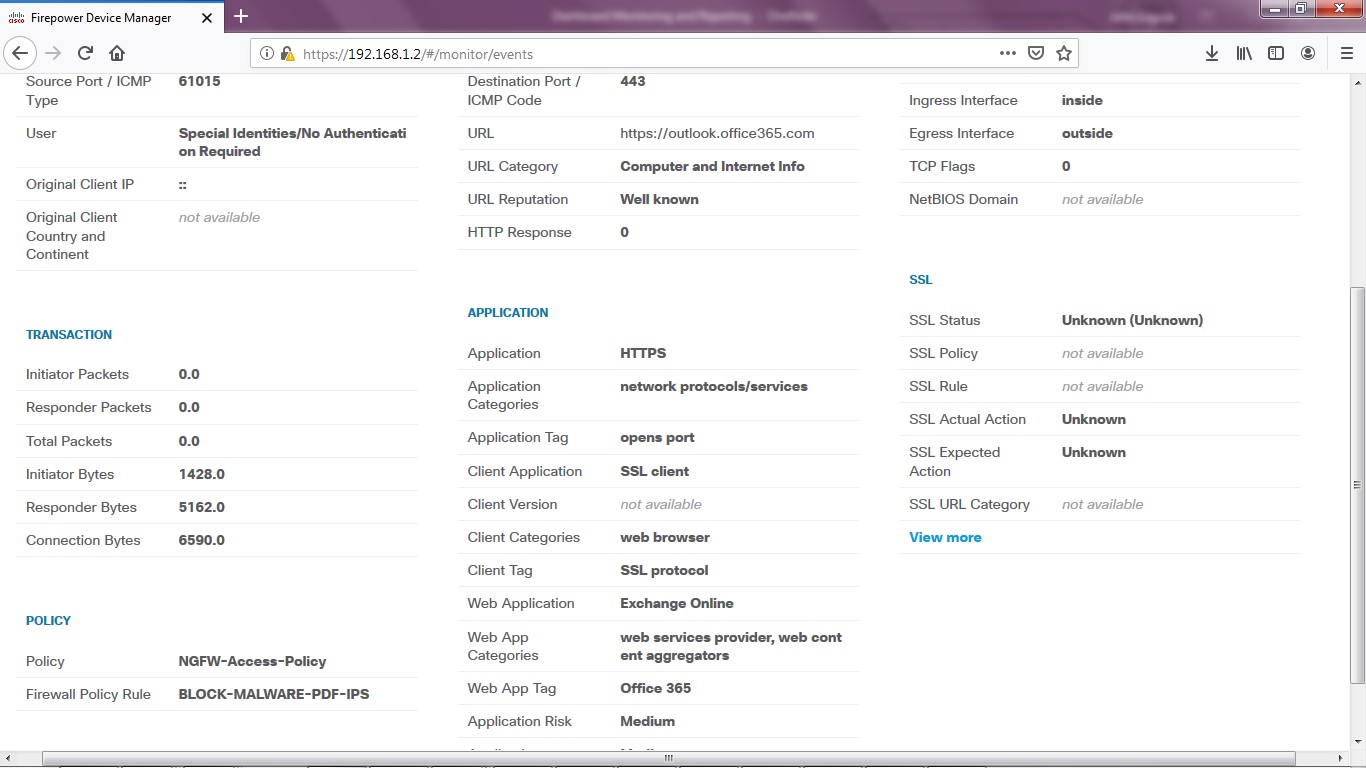Bookmark this page with the star icon

1063,53
